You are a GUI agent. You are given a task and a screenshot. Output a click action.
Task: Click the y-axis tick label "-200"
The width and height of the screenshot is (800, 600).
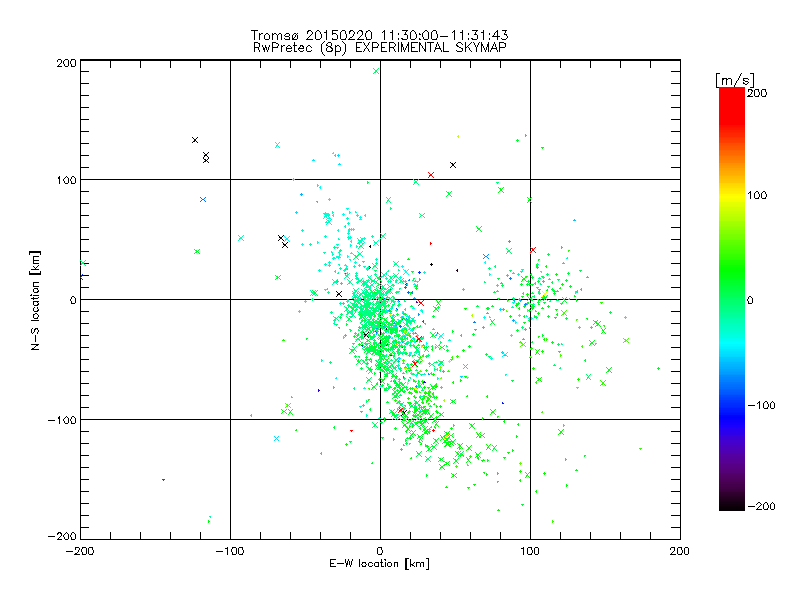(62, 536)
